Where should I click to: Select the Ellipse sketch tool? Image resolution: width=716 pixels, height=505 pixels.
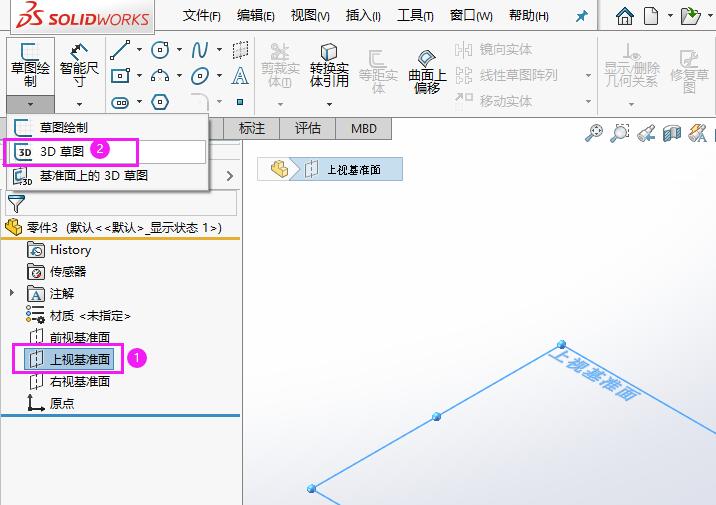pyautogui.click(x=200, y=75)
